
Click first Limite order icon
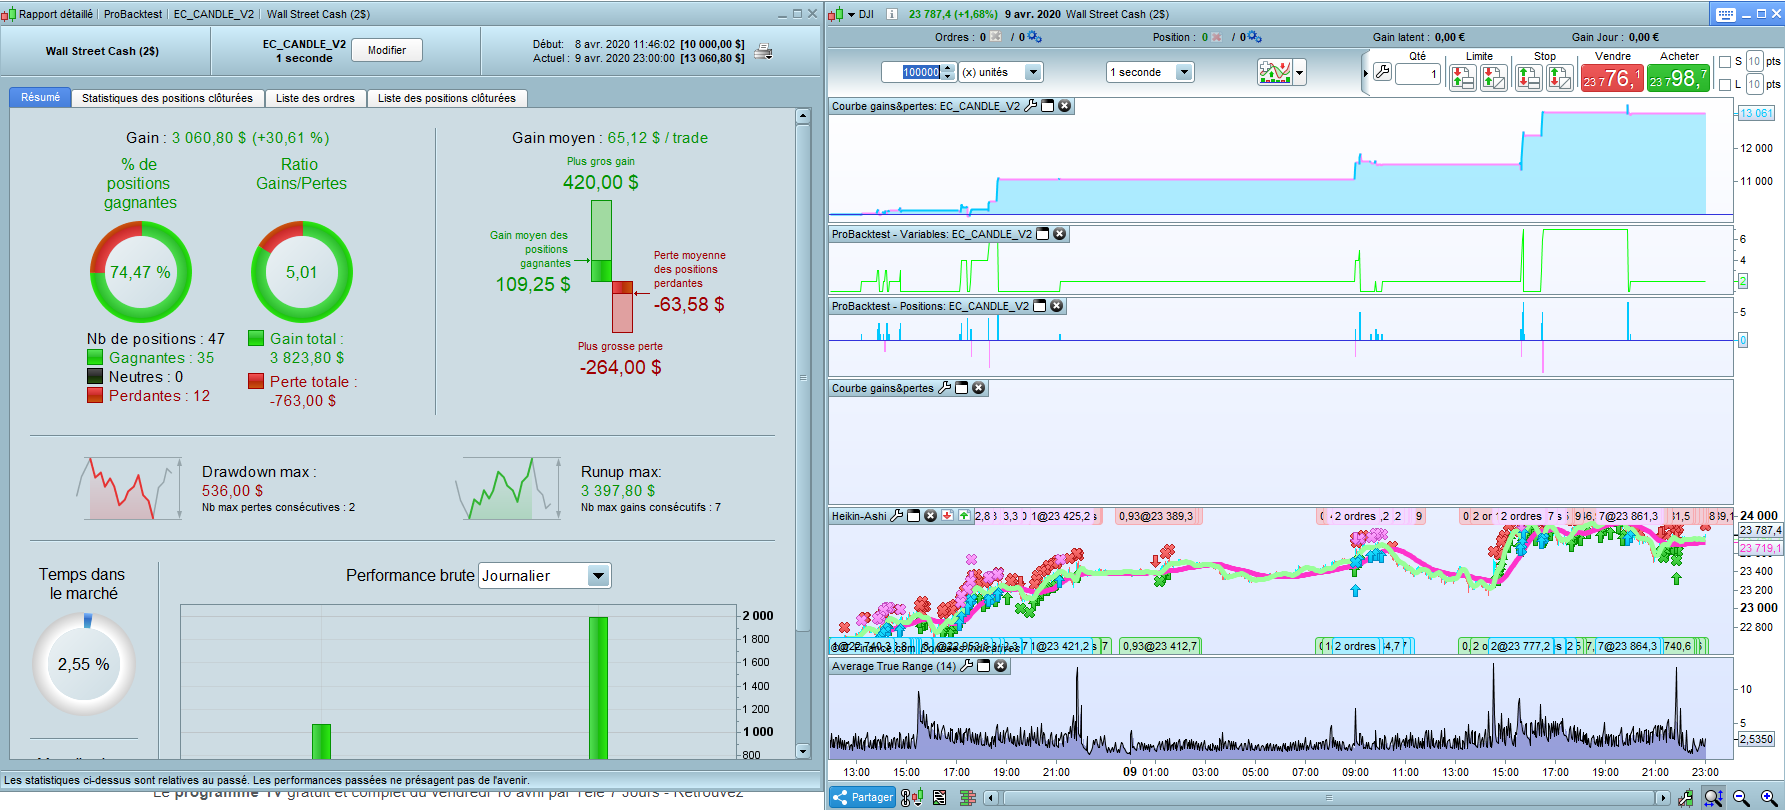pos(1463,77)
